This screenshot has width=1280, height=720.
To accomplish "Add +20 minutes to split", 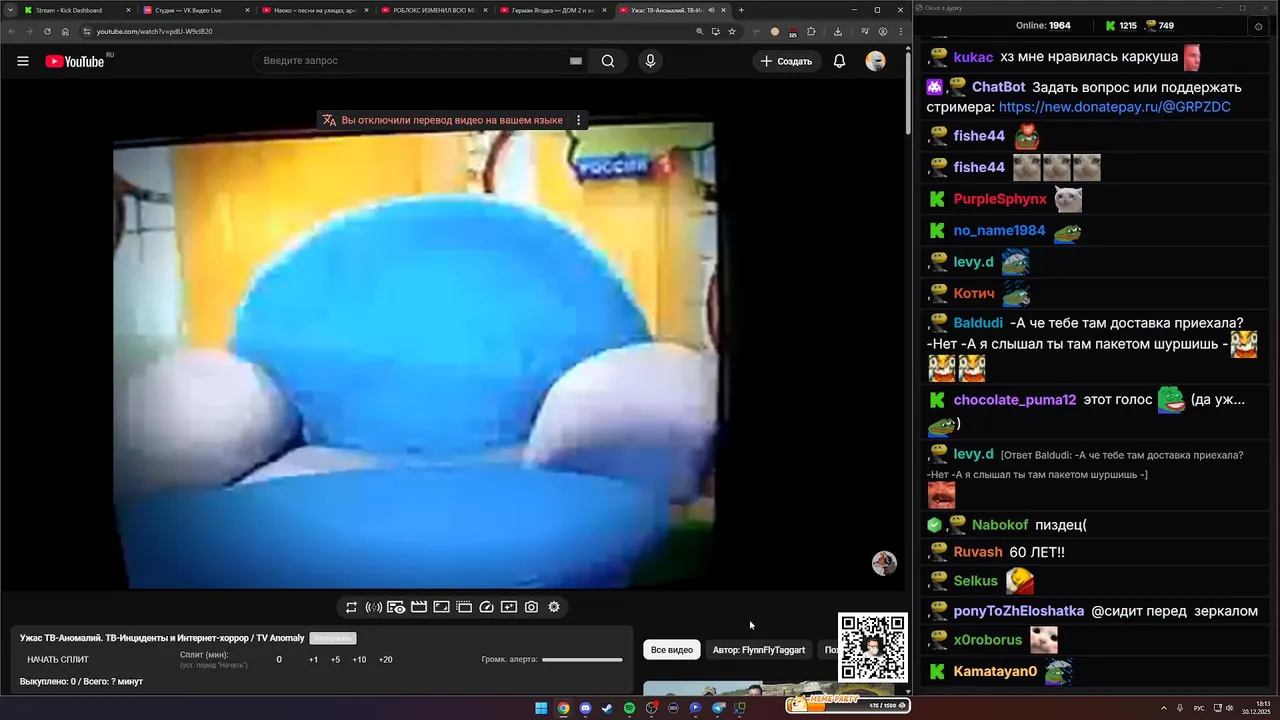I will click(385, 660).
